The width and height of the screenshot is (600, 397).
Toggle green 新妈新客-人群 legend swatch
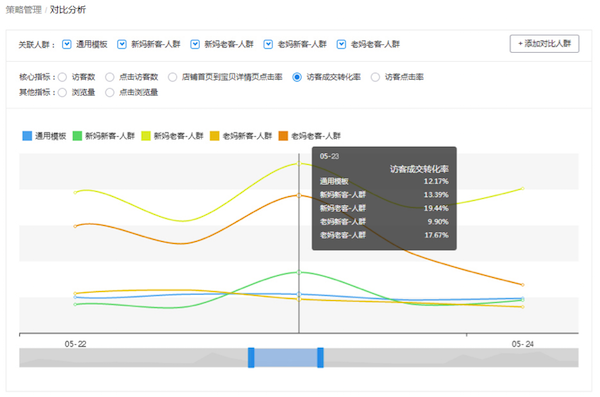coord(77,136)
